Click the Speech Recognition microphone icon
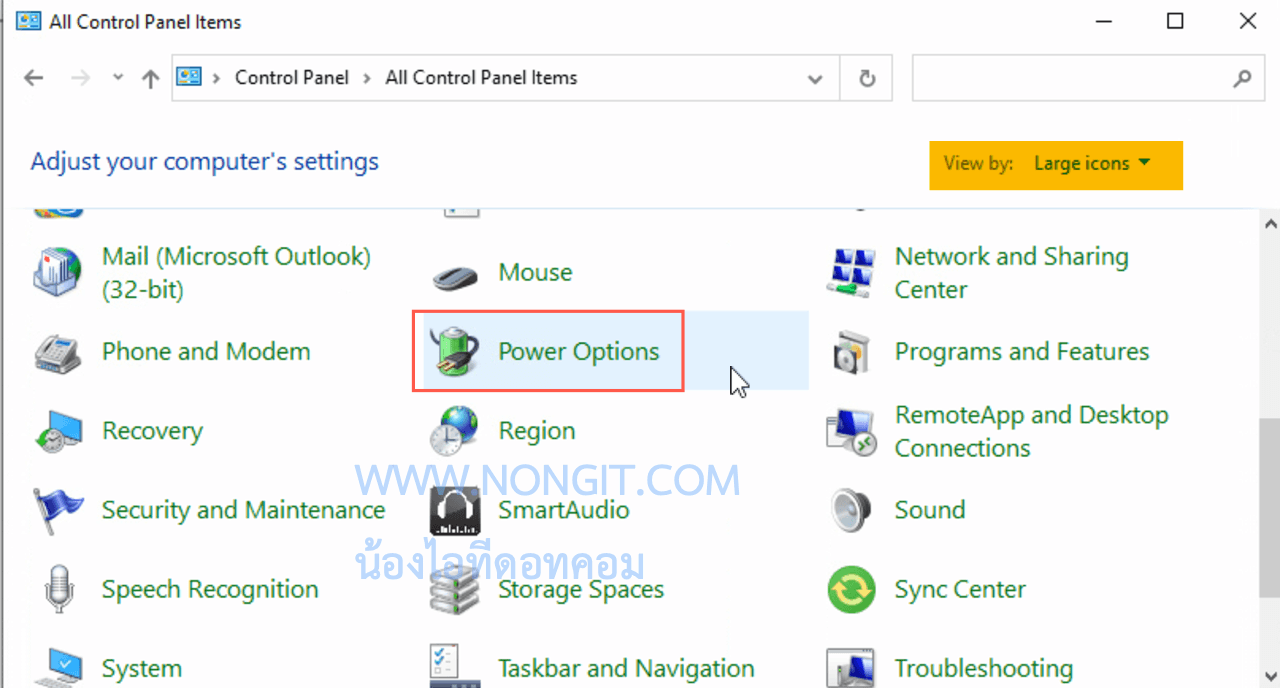This screenshot has width=1280, height=688. click(x=57, y=589)
